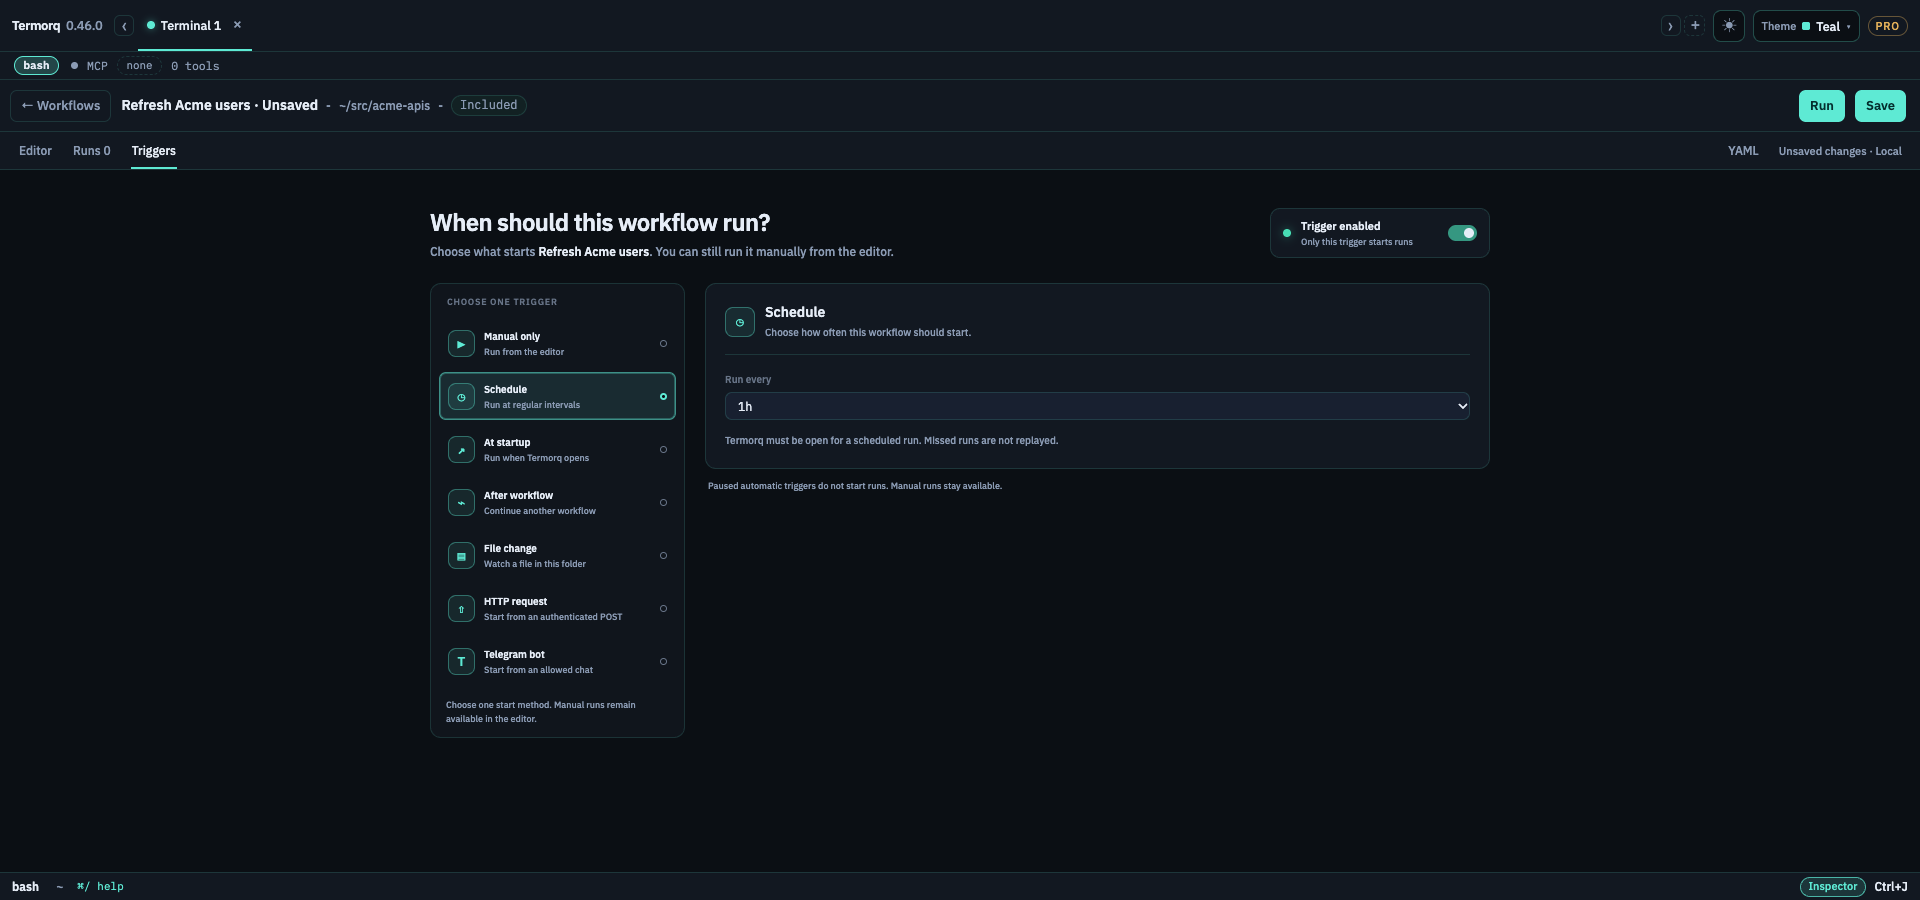Screen dimensions: 1920x900
Task: Click the clock icon in the Schedule panel header
Action: [740, 322]
